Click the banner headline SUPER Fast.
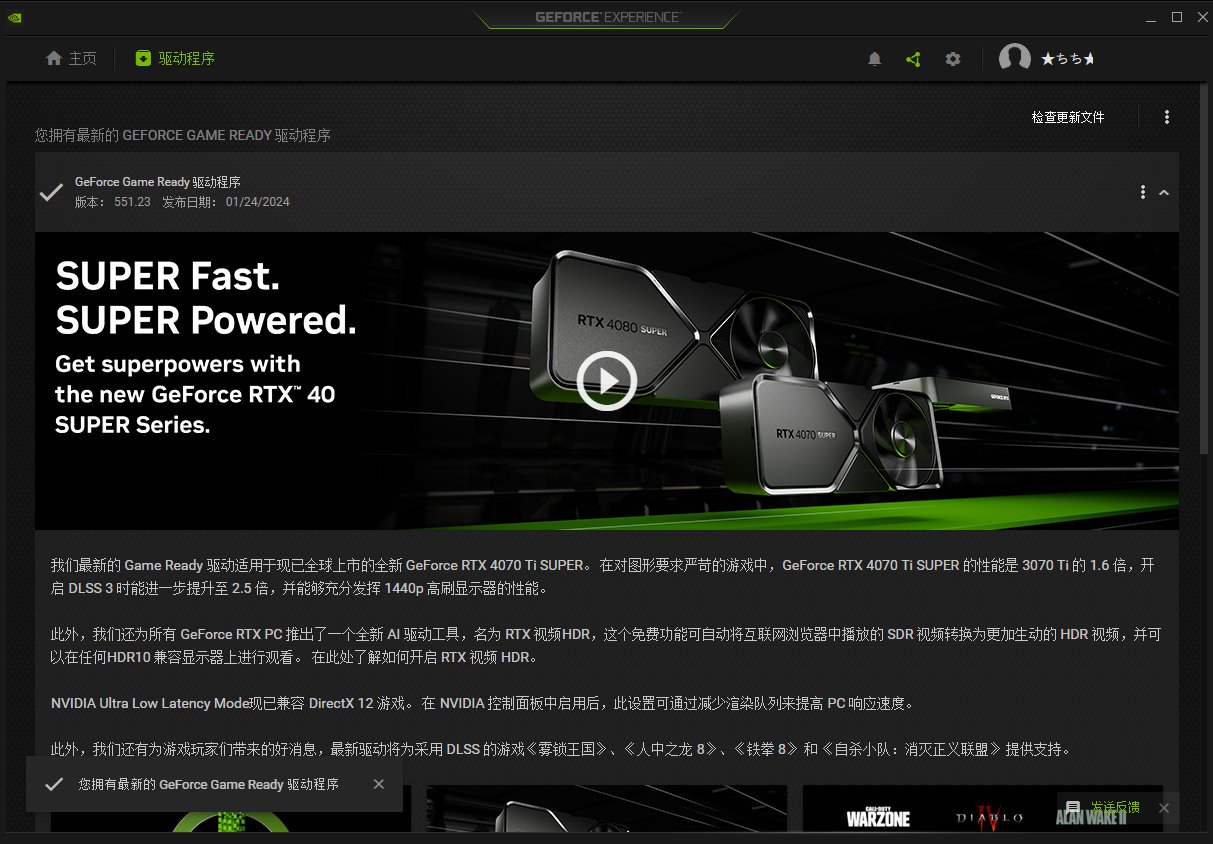Image resolution: width=1213 pixels, height=844 pixels. point(167,276)
